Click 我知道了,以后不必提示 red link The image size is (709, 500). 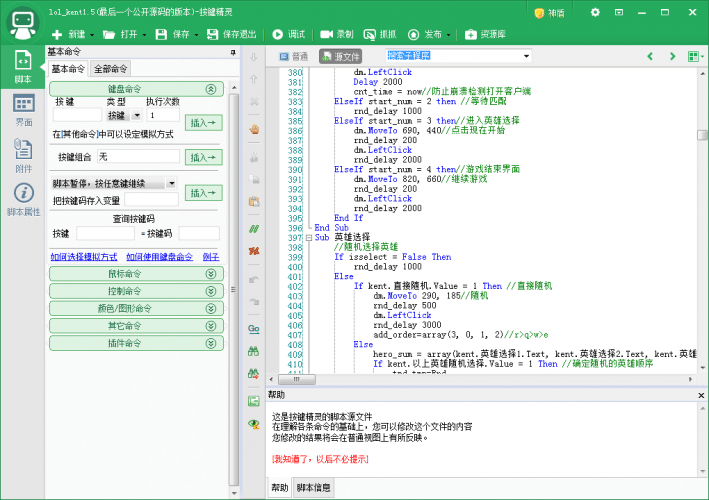320,459
